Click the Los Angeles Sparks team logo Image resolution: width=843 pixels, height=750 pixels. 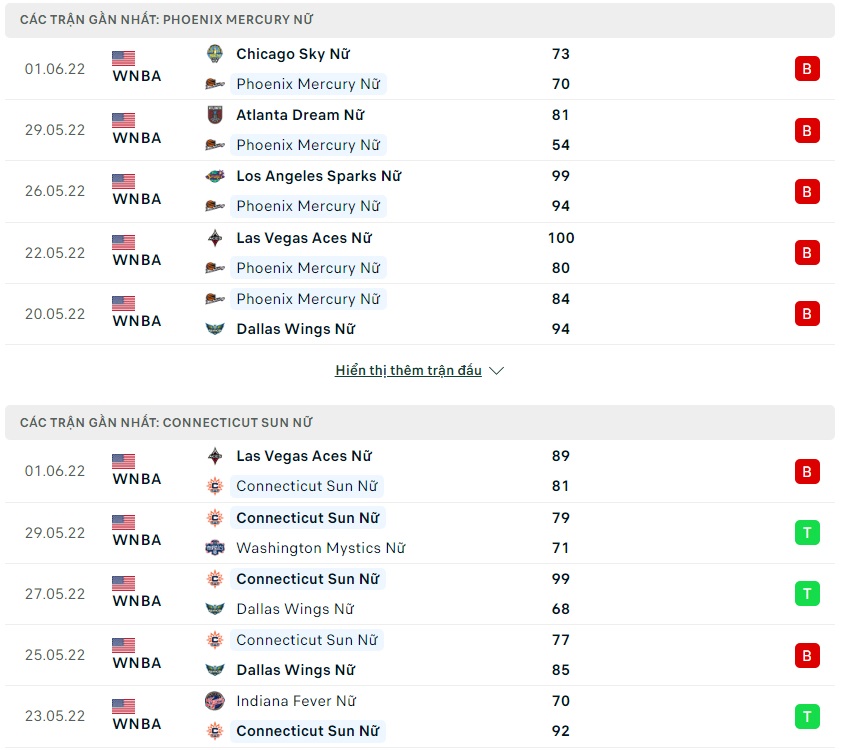pyautogui.click(x=215, y=176)
